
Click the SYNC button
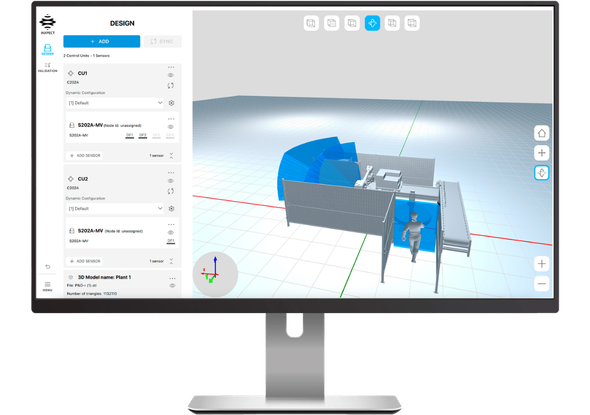coord(162,41)
